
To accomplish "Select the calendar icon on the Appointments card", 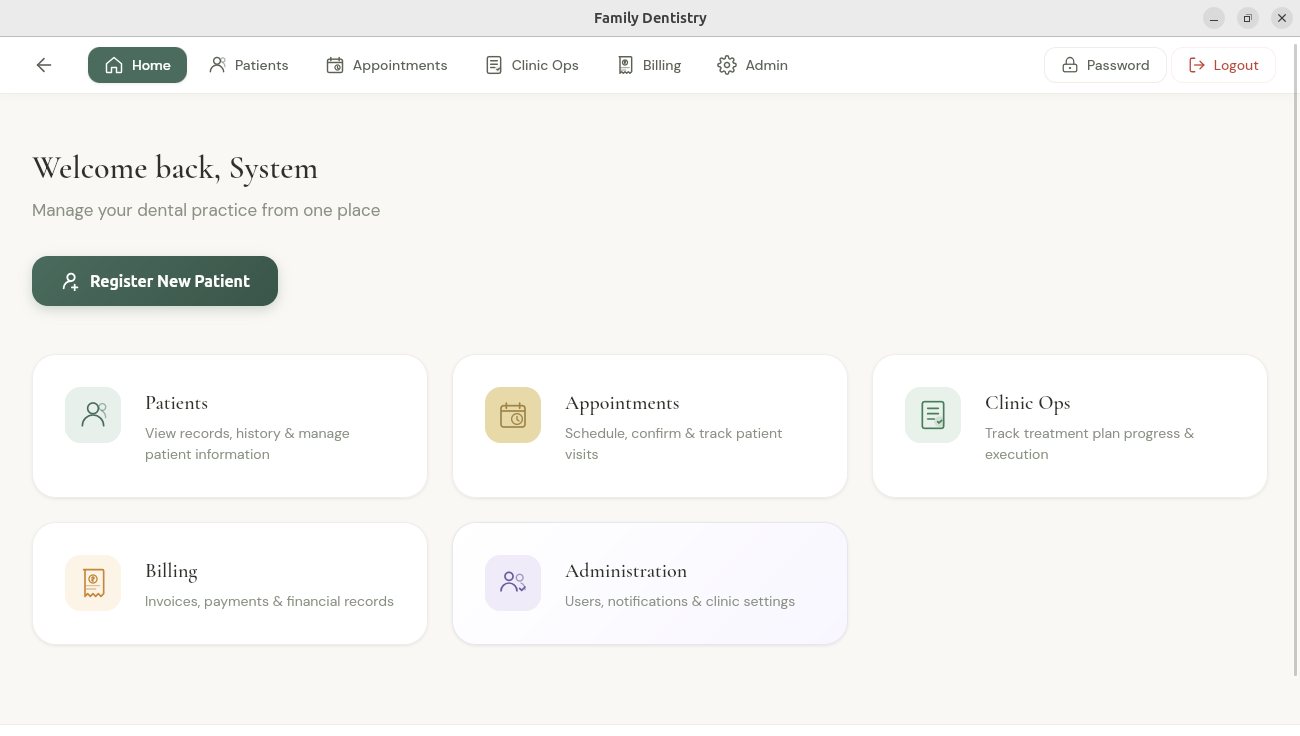I will 513,414.
